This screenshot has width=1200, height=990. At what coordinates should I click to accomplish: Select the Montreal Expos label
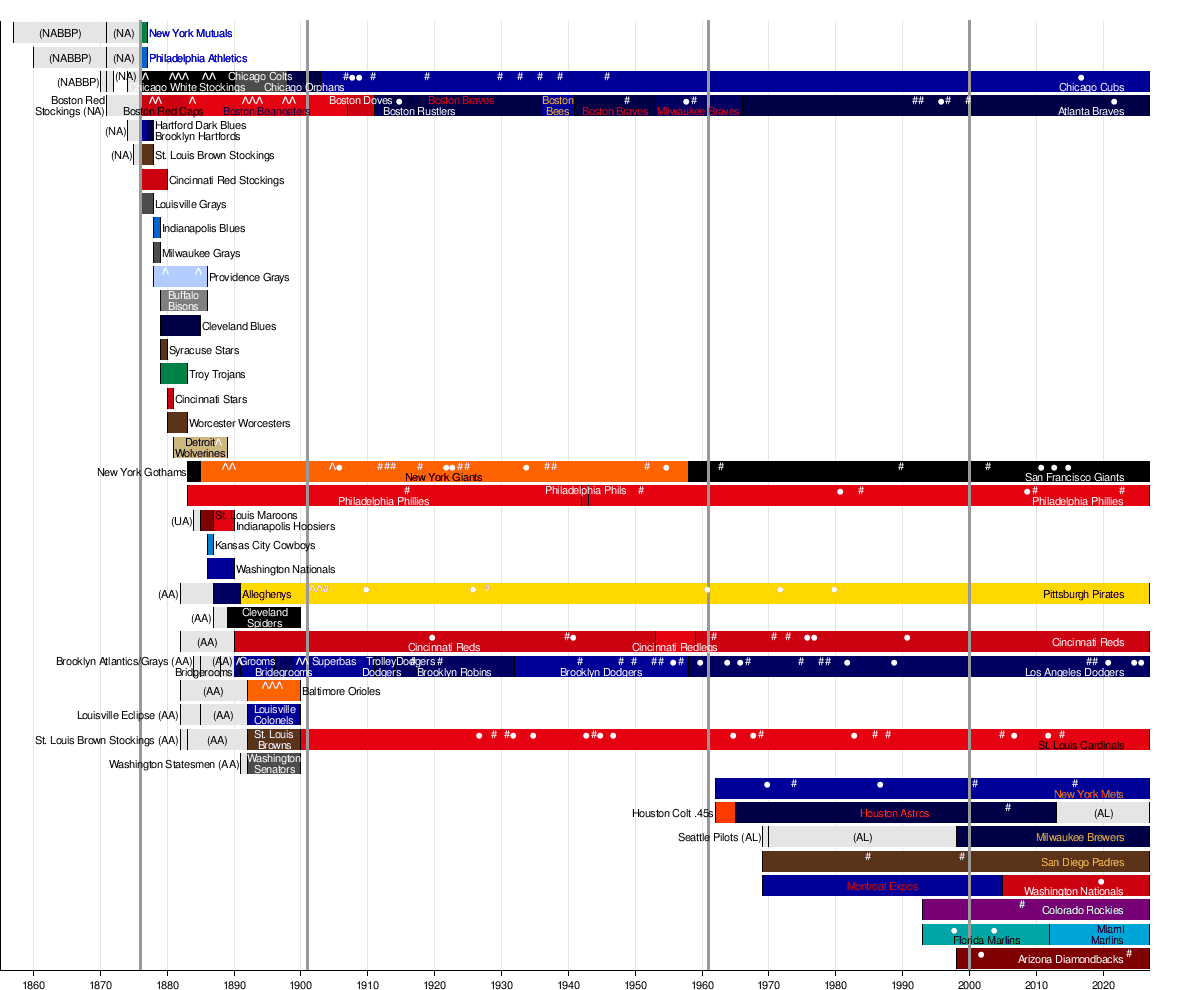pos(882,886)
